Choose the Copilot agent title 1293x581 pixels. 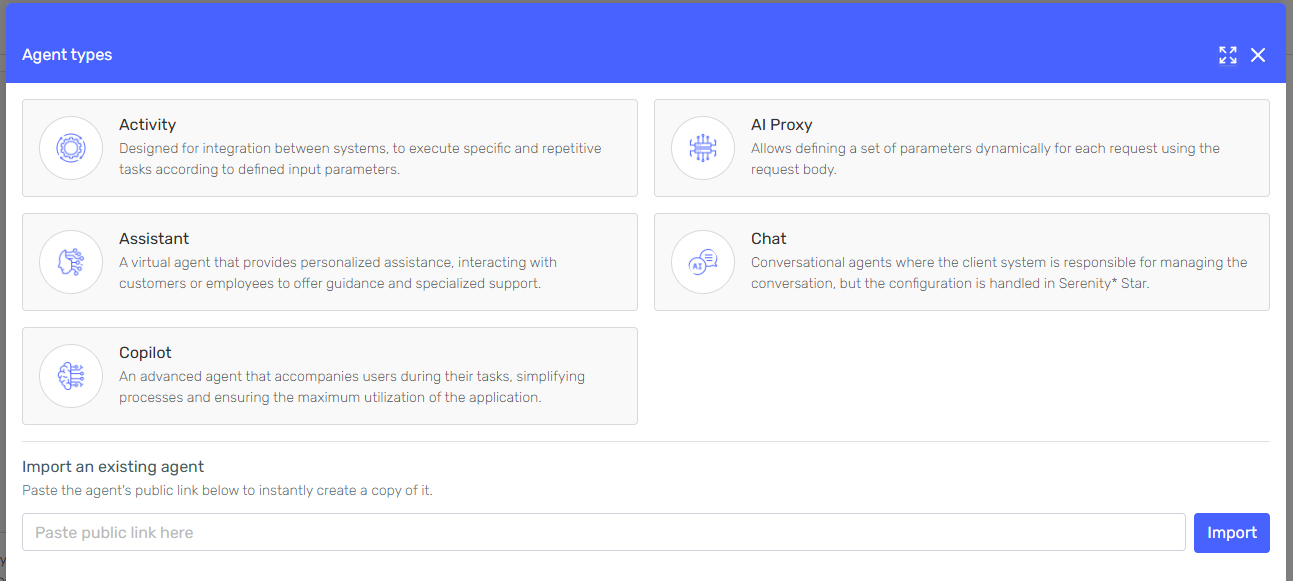145,353
